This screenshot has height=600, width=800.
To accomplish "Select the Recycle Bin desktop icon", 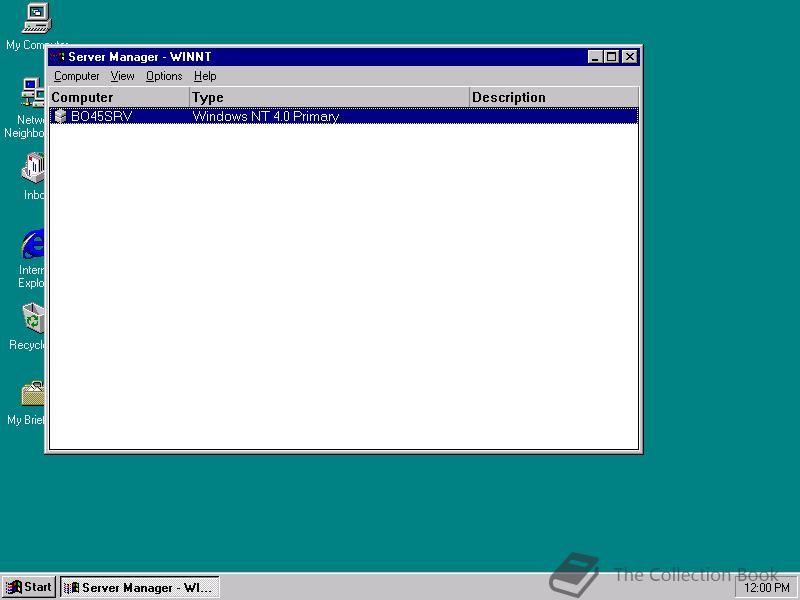I will pyautogui.click(x=33, y=318).
